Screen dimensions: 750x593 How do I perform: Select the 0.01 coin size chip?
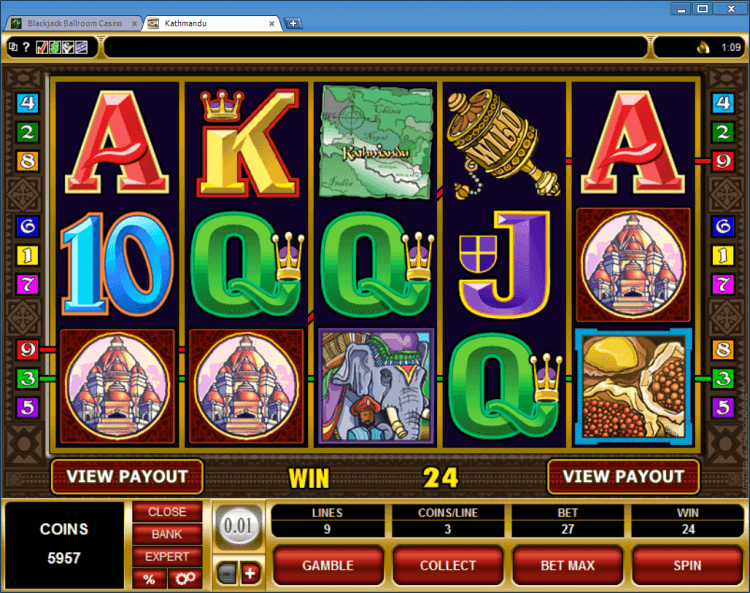[238, 526]
